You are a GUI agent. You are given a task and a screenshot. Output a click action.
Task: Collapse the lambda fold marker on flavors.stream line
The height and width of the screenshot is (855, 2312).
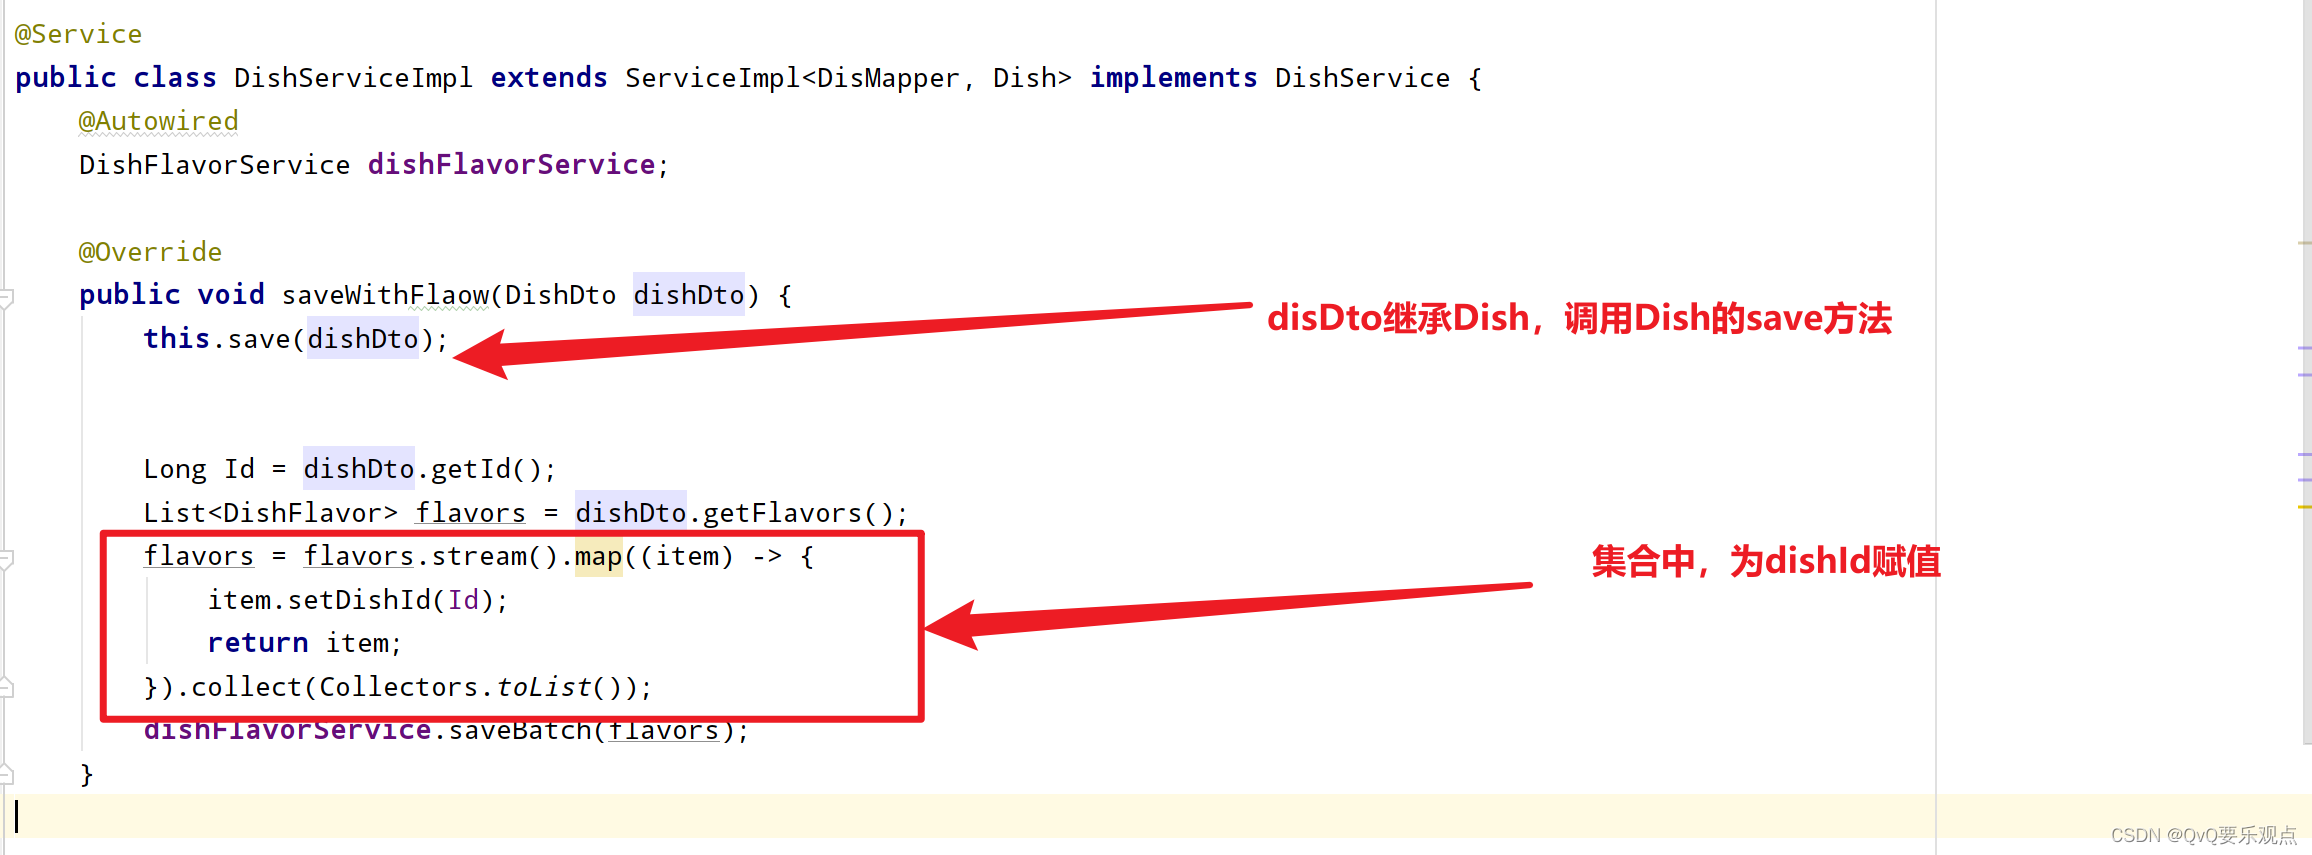(x=6, y=560)
